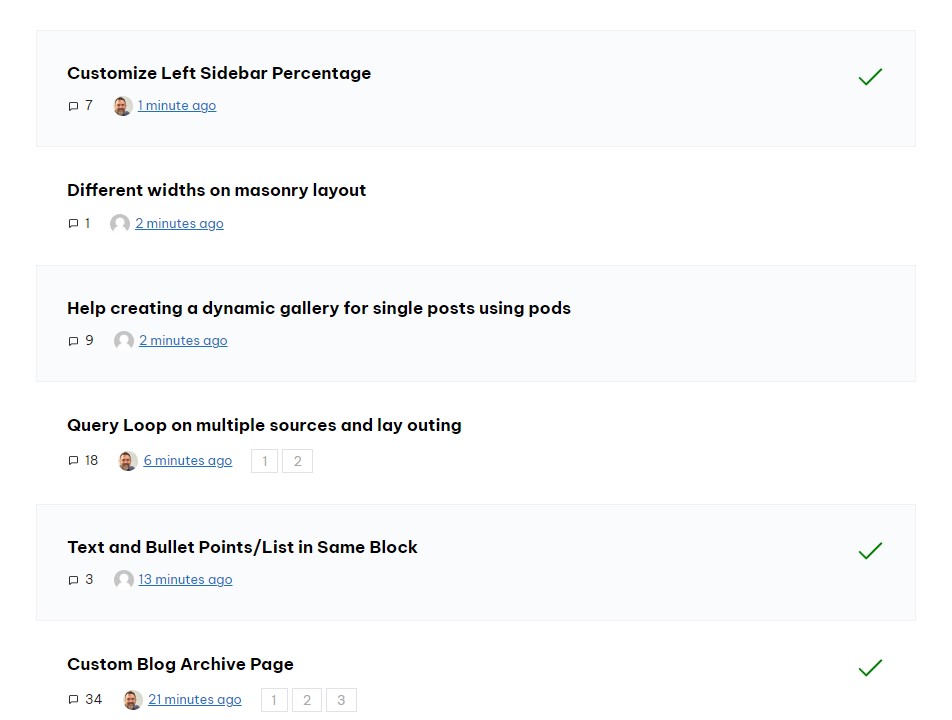Image resolution: width=952 pixels, height=720 pixels.
Task: Click the avatar next to 6 minutes ago
Action: [128, 461]
